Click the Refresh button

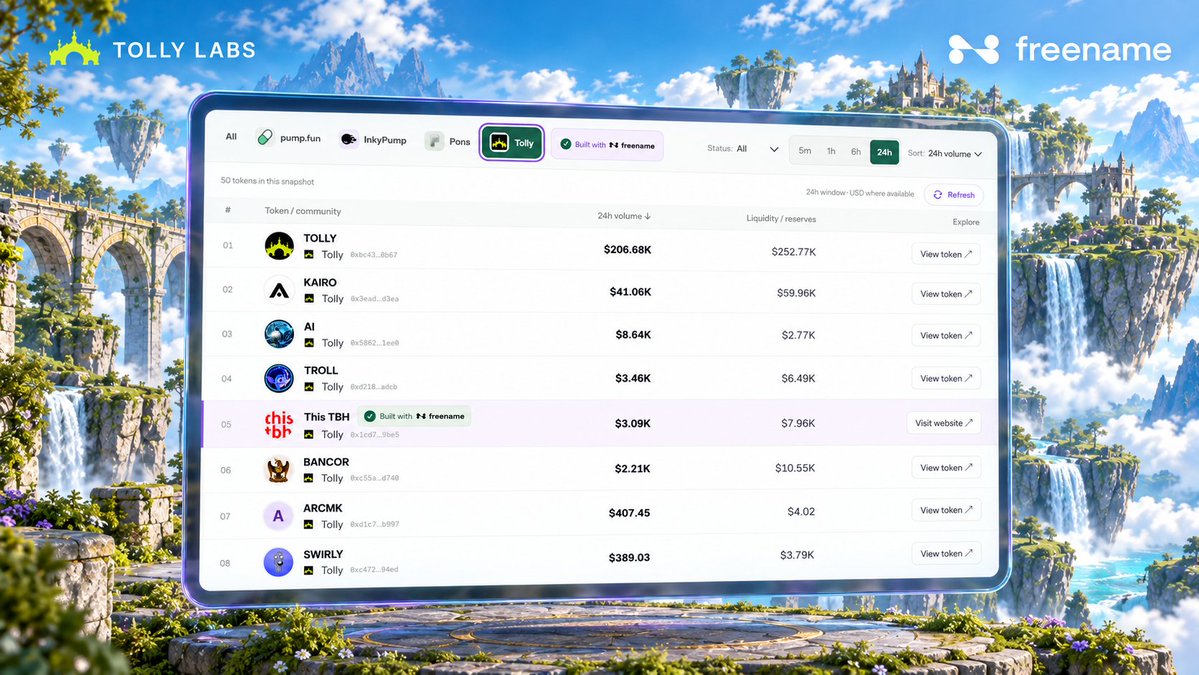coord(954,195)
